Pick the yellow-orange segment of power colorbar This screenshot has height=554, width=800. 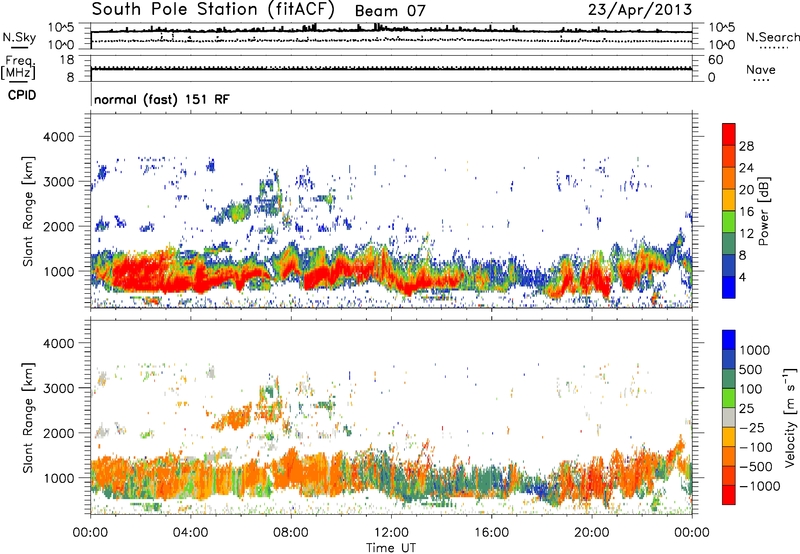coord(729,200)
